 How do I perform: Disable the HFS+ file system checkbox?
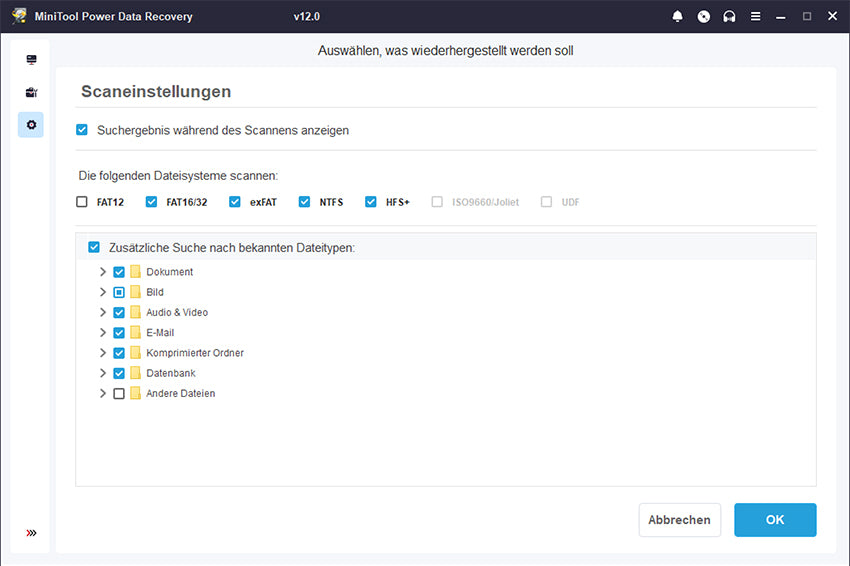tap(371, 202)
